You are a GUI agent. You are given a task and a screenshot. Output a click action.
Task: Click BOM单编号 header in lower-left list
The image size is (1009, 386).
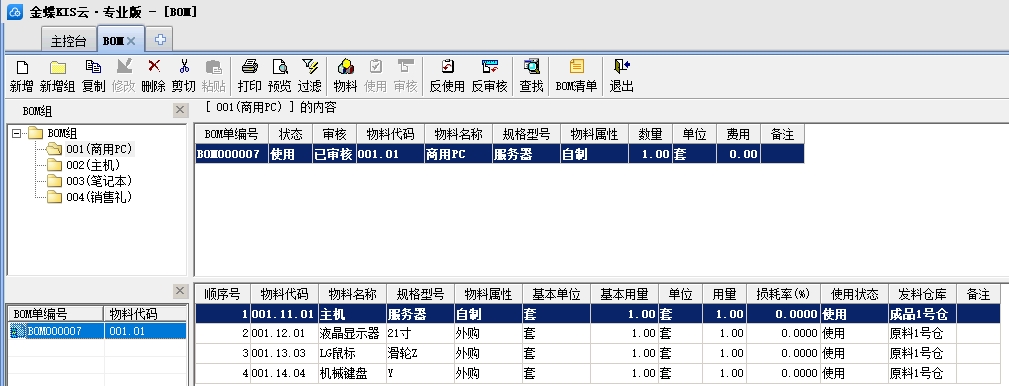click(x=55, y=314)
